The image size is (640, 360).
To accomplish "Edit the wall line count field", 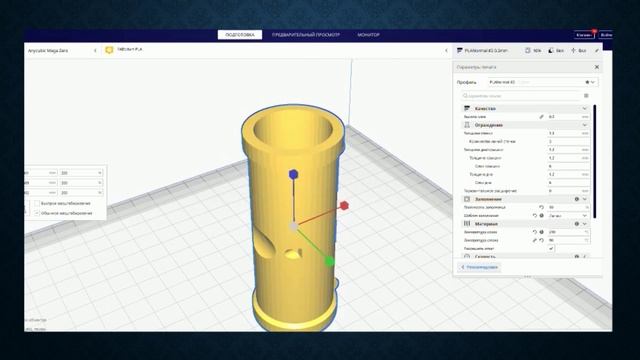I will 568,141.
